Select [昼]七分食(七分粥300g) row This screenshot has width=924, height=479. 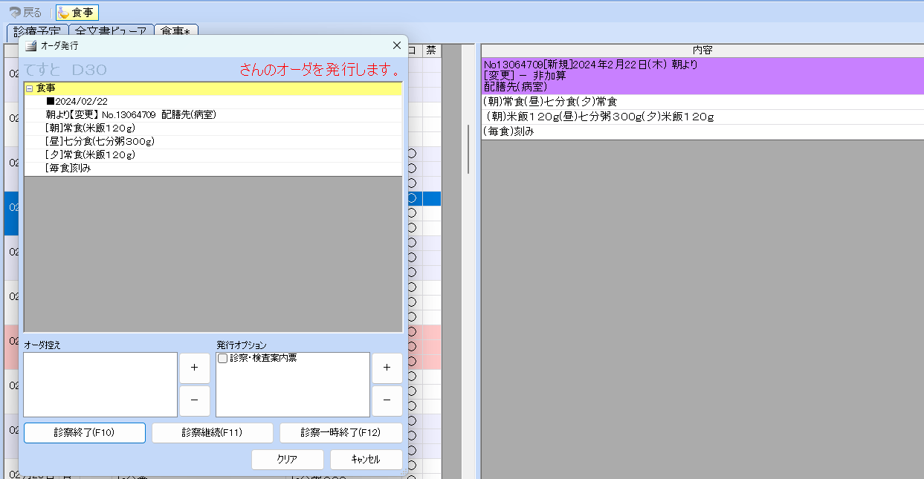point(213,141)
